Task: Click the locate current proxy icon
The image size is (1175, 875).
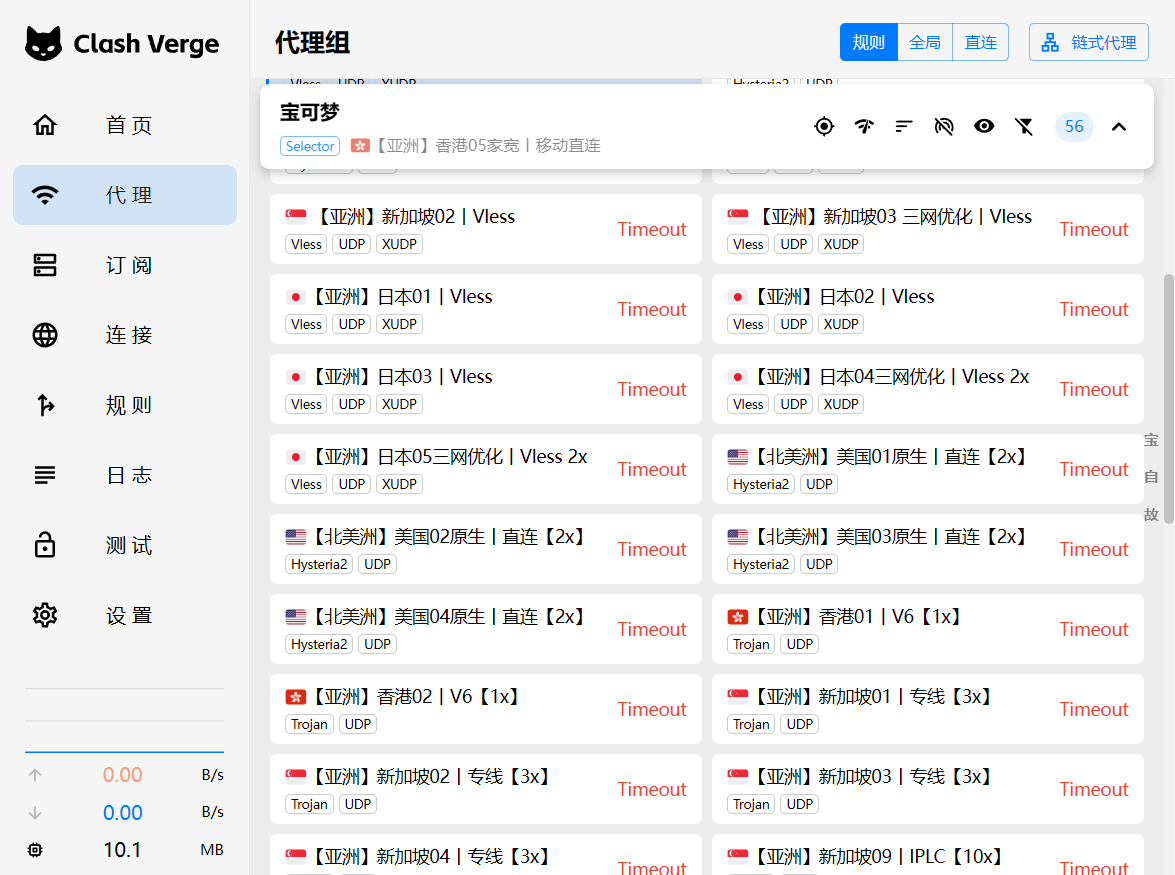Action: pos(824,127)
